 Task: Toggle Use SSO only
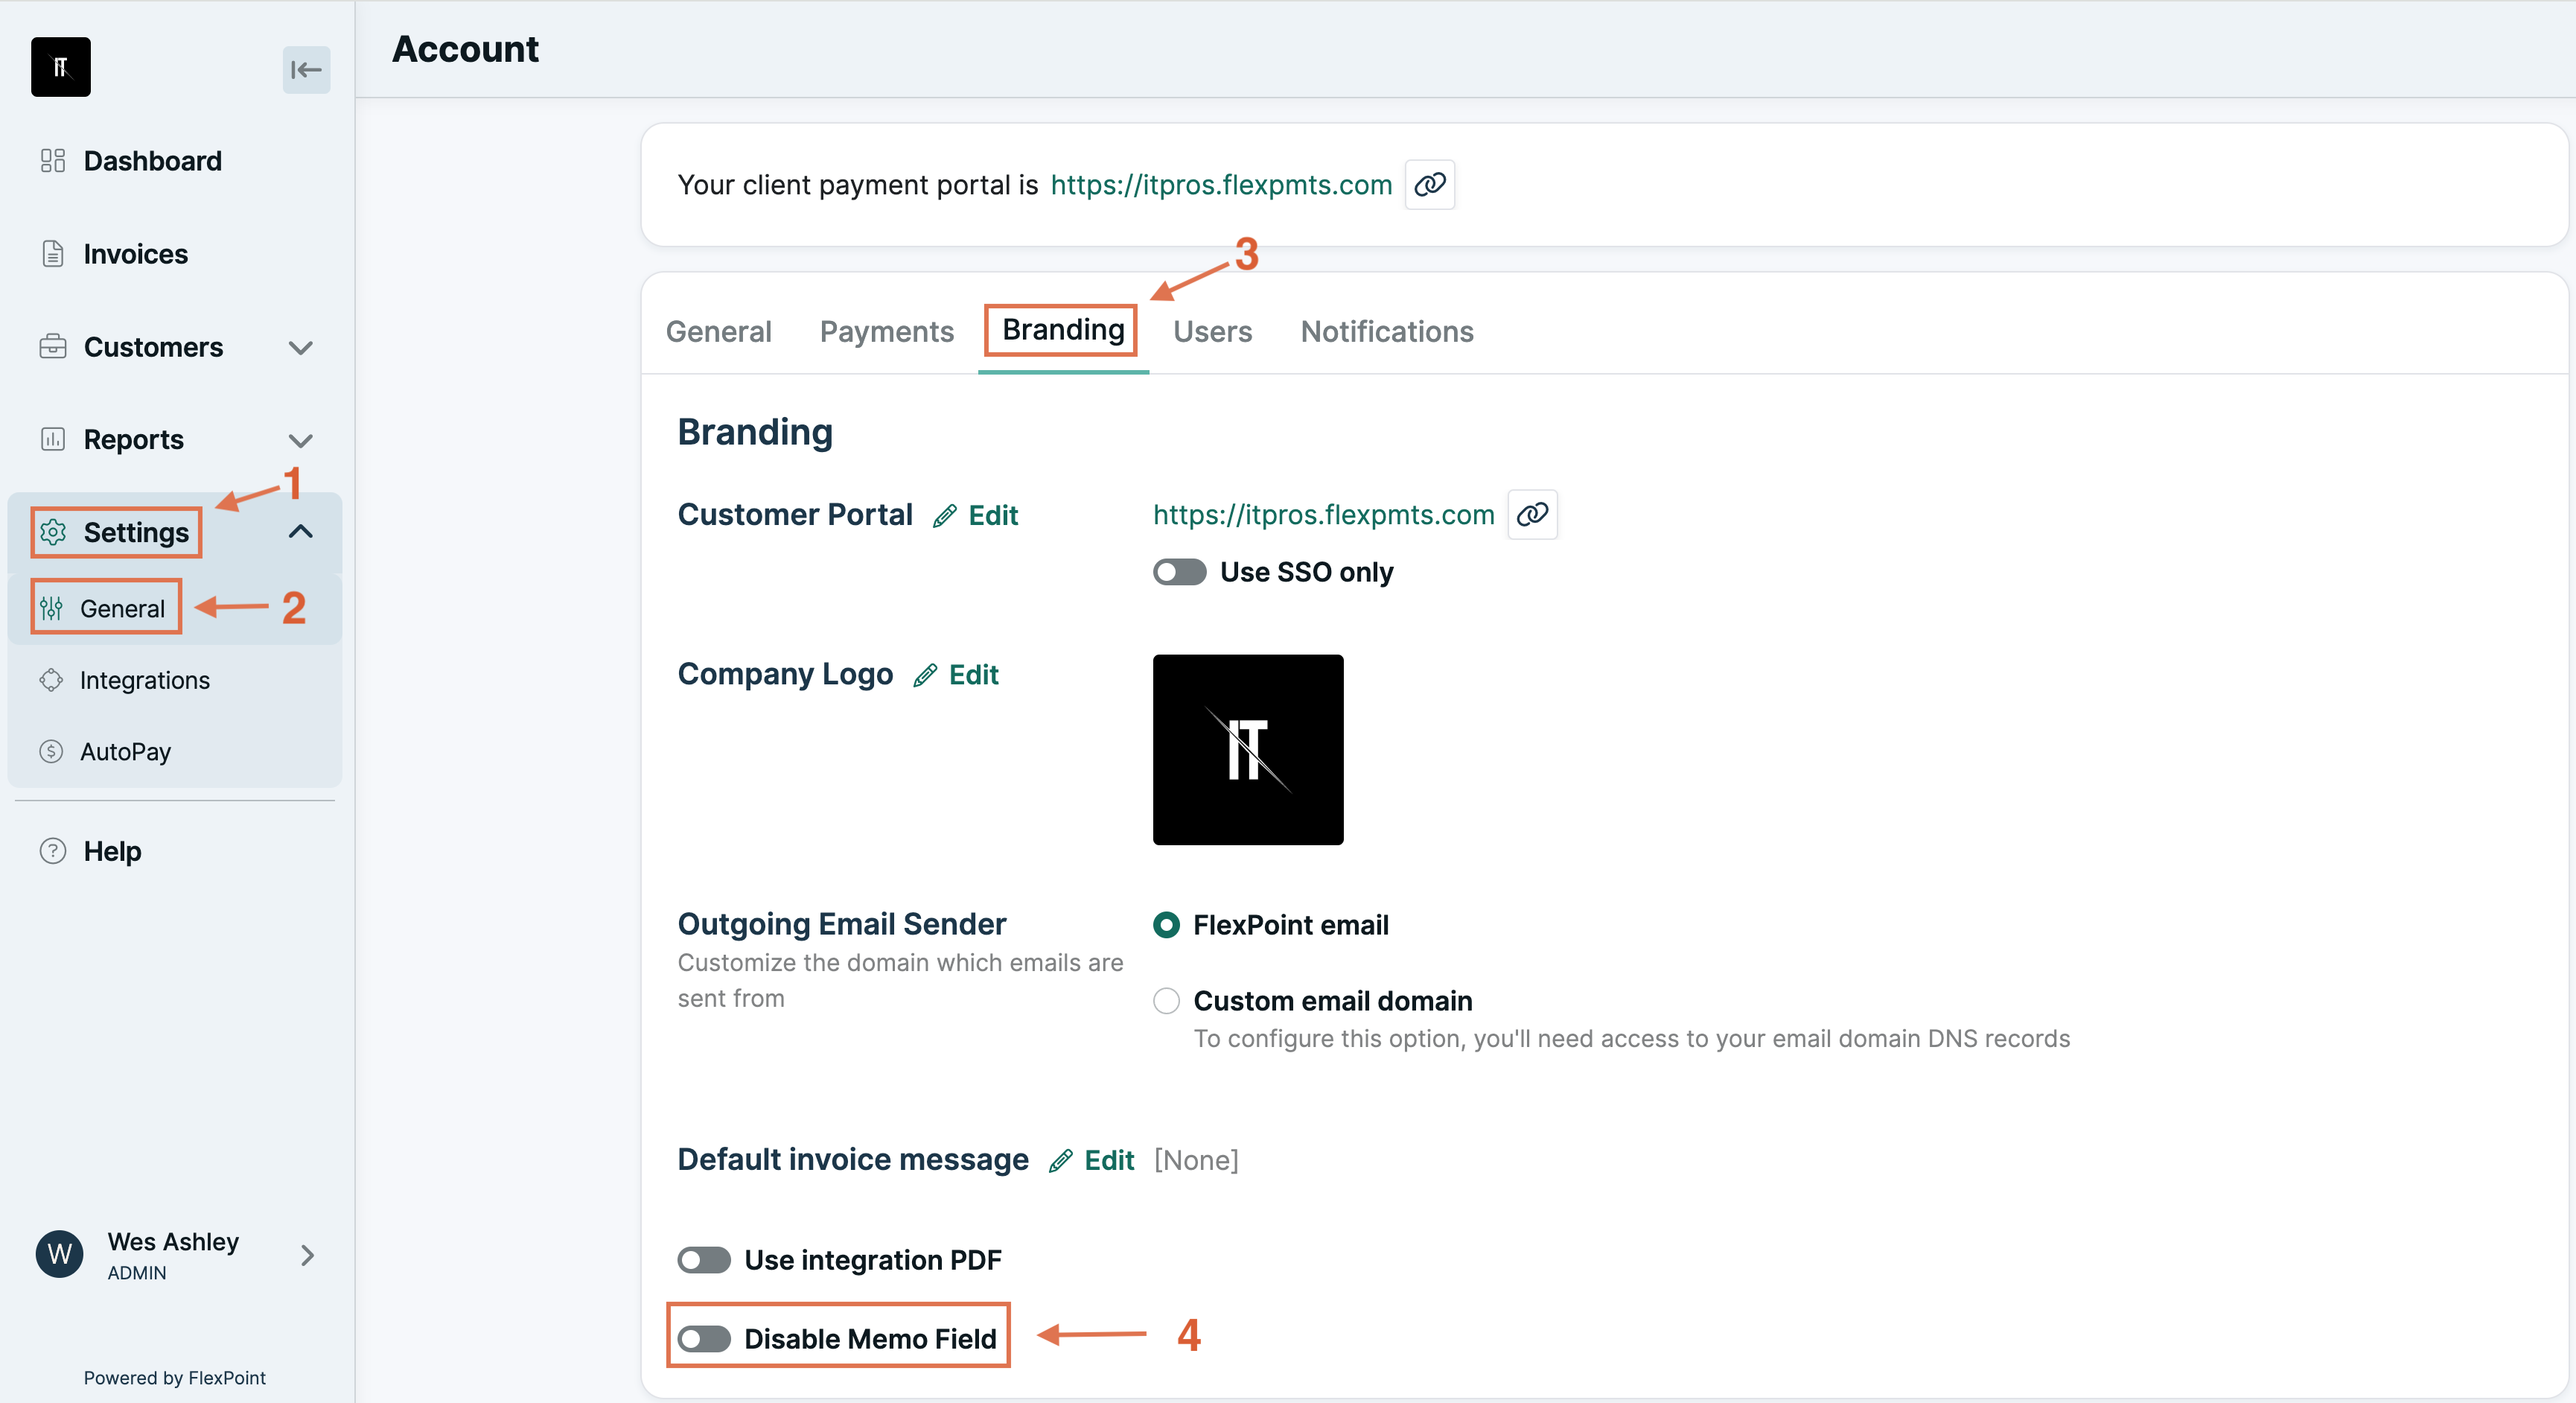point(1179,572)
